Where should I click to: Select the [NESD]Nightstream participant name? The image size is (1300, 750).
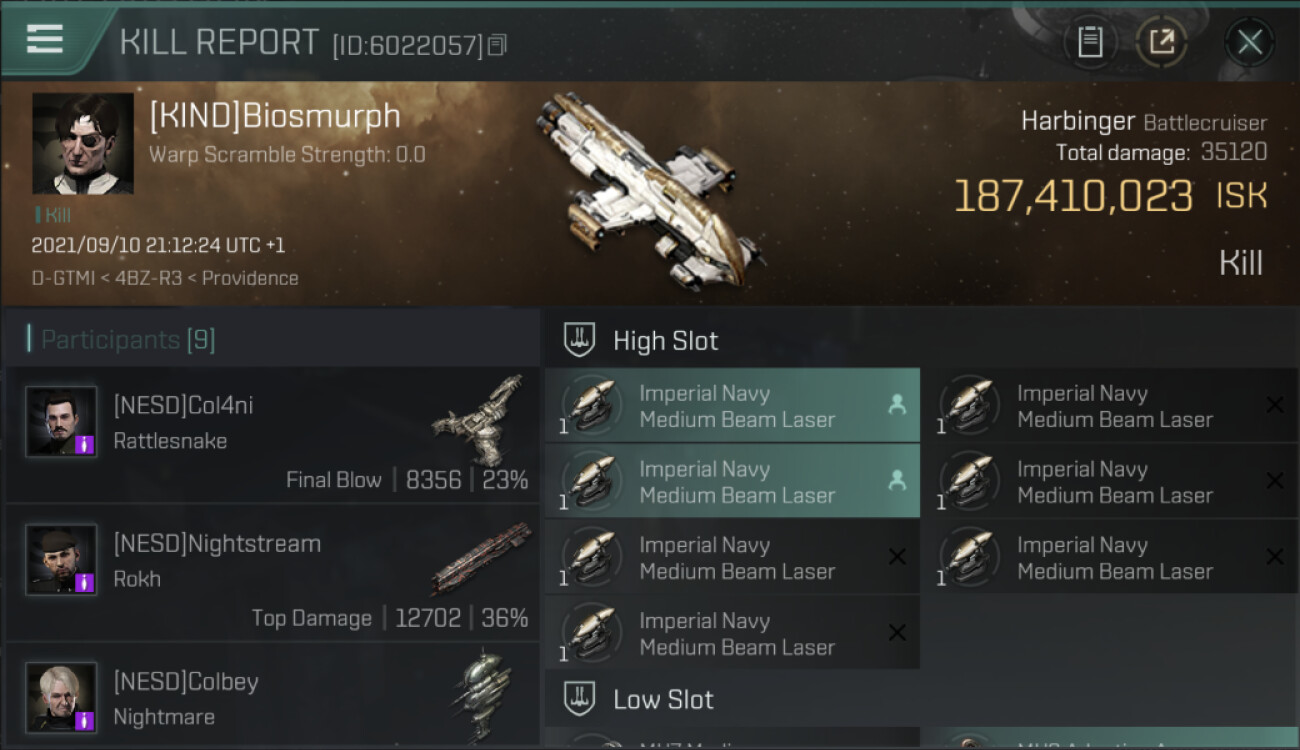[217, 544]
